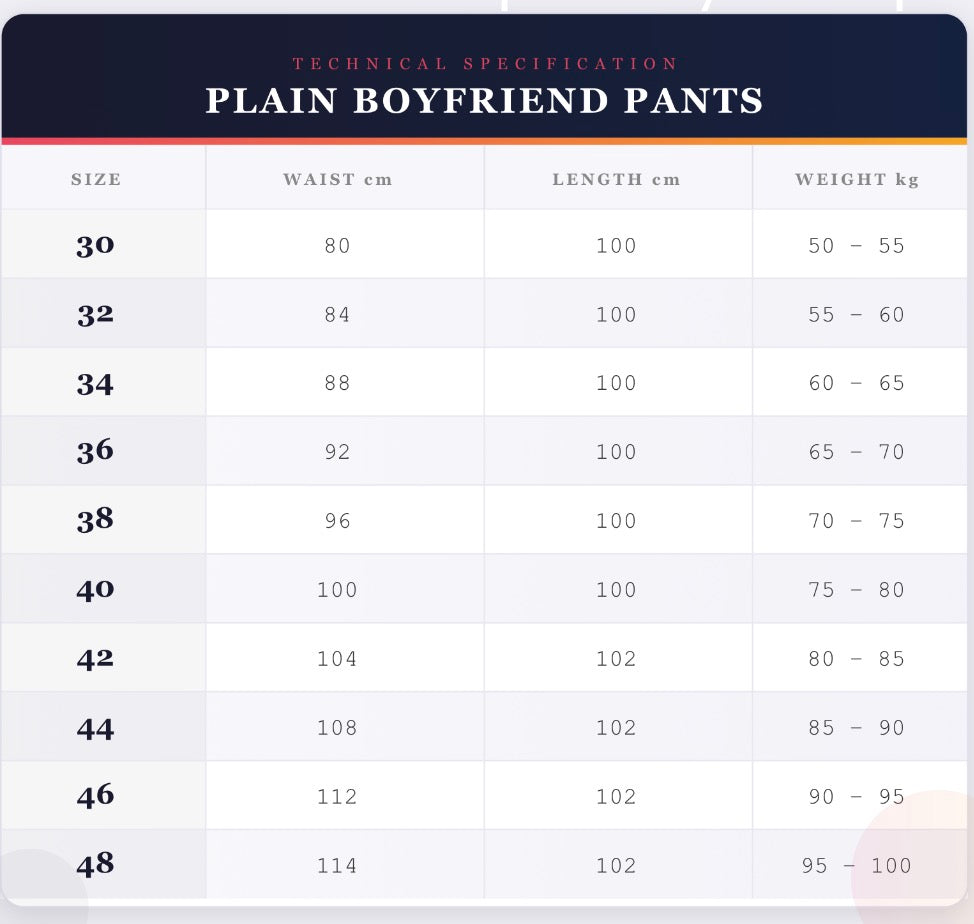Select the LENGTH cm column header
974x924 pixels.
(616, 179)
